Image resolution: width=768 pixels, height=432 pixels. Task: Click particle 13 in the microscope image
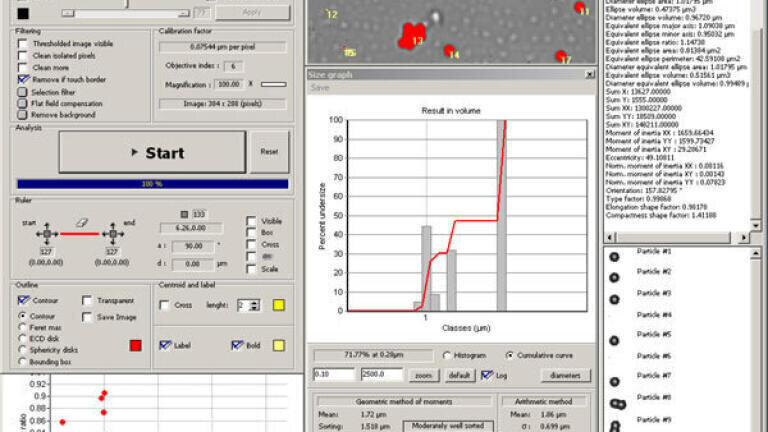(411, 35)
